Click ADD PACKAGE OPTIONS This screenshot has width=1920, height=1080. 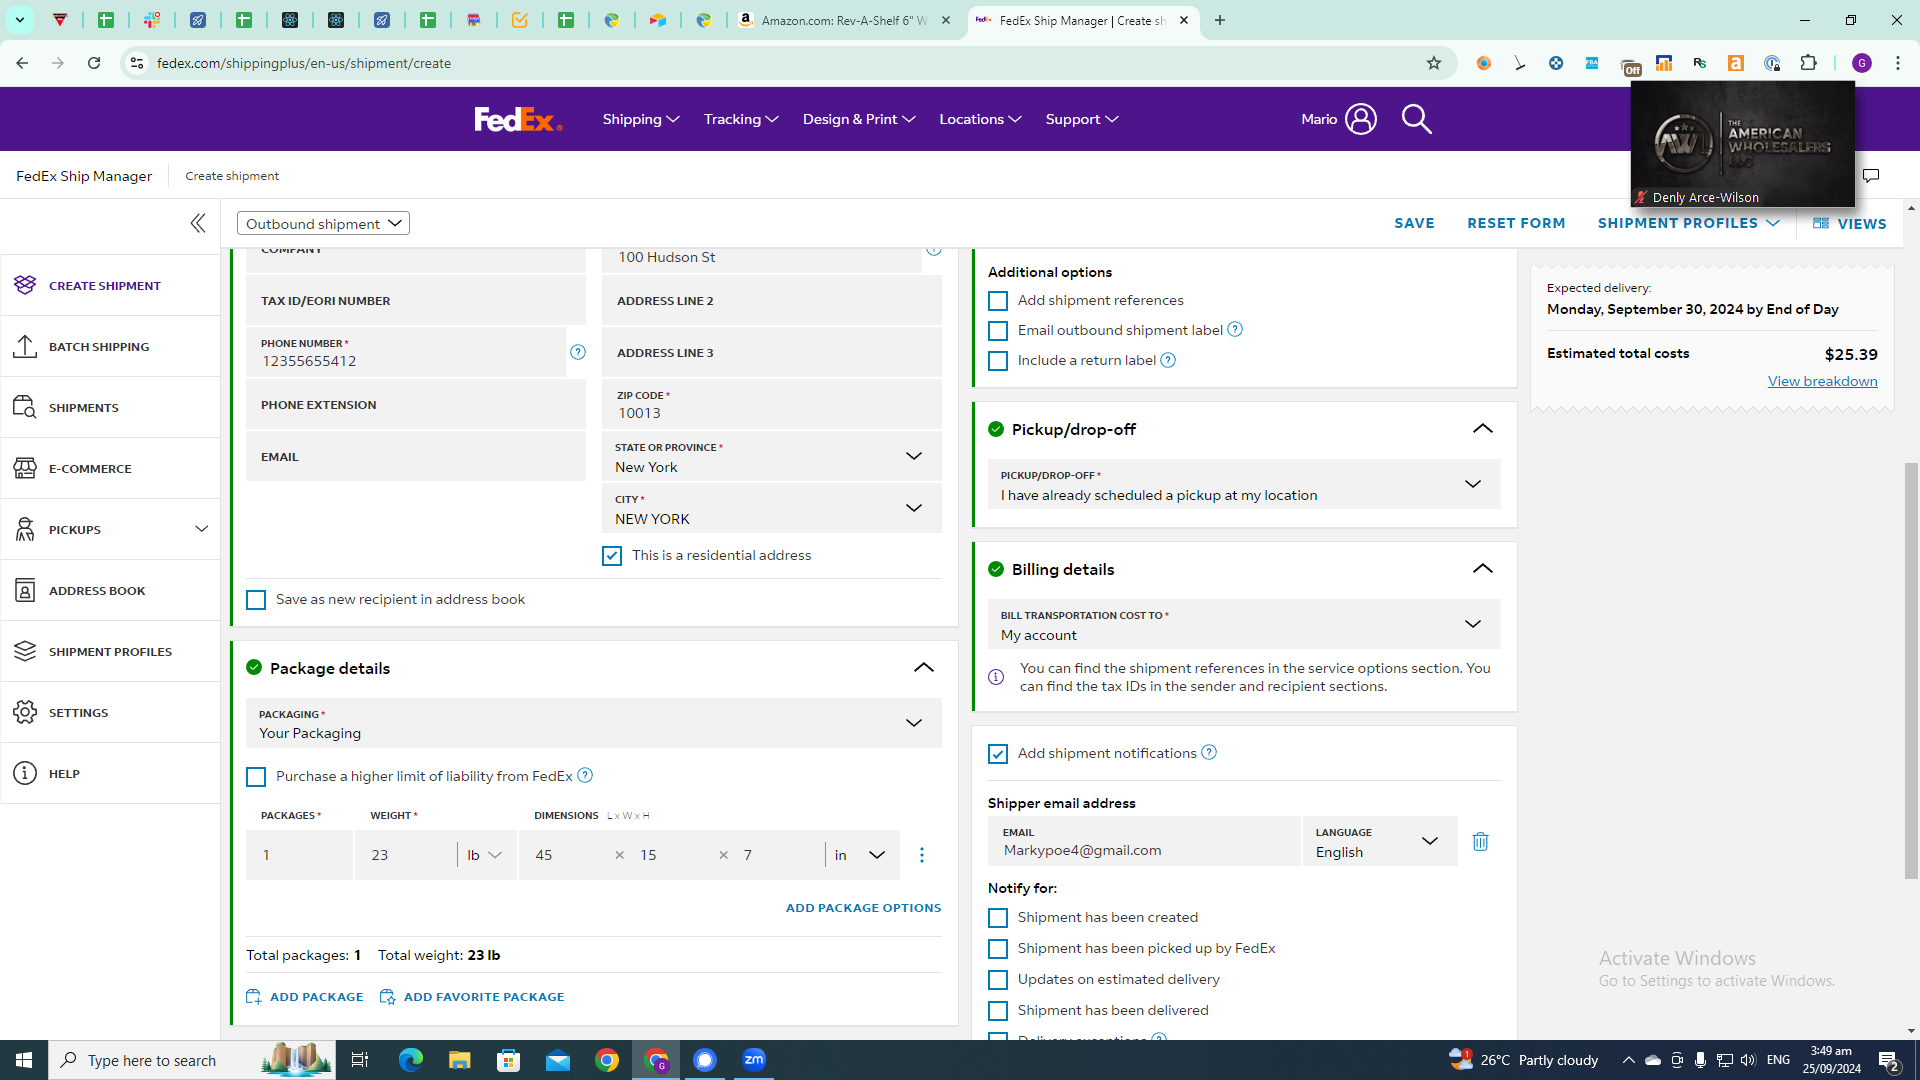pyautogui.click(x=863, y=908)
